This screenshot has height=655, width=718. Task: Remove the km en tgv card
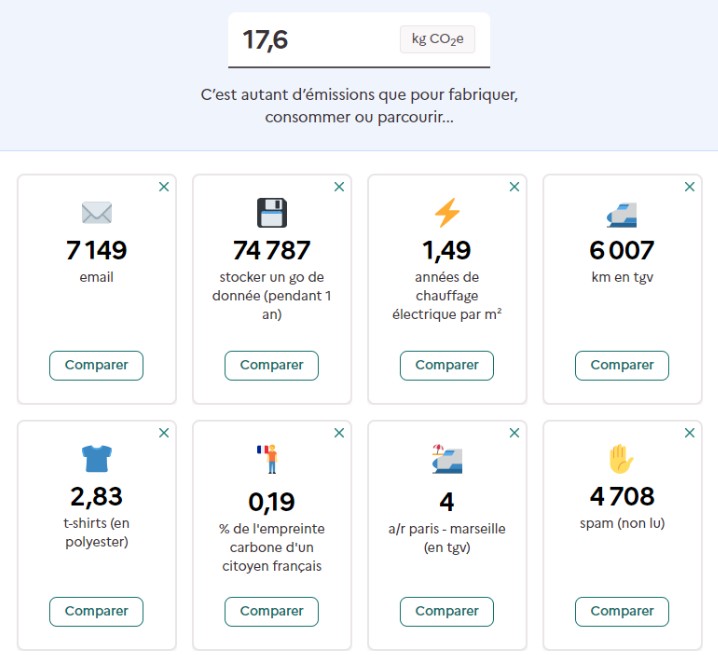689,187
